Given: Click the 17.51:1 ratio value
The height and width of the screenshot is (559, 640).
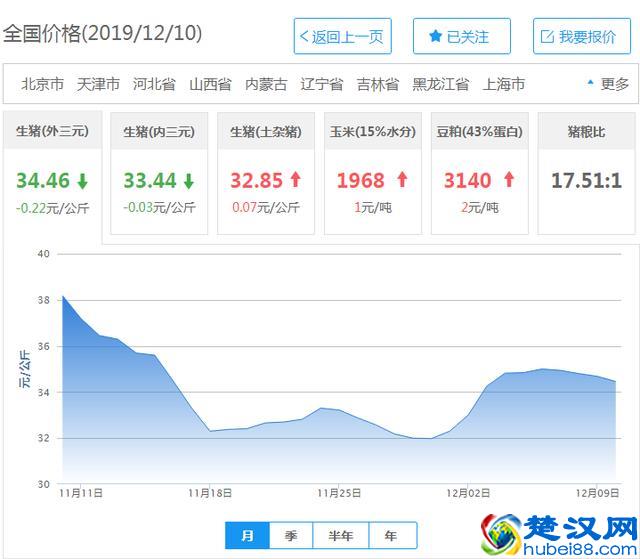Looking at the screenshot, I should (x=587, y=180).
